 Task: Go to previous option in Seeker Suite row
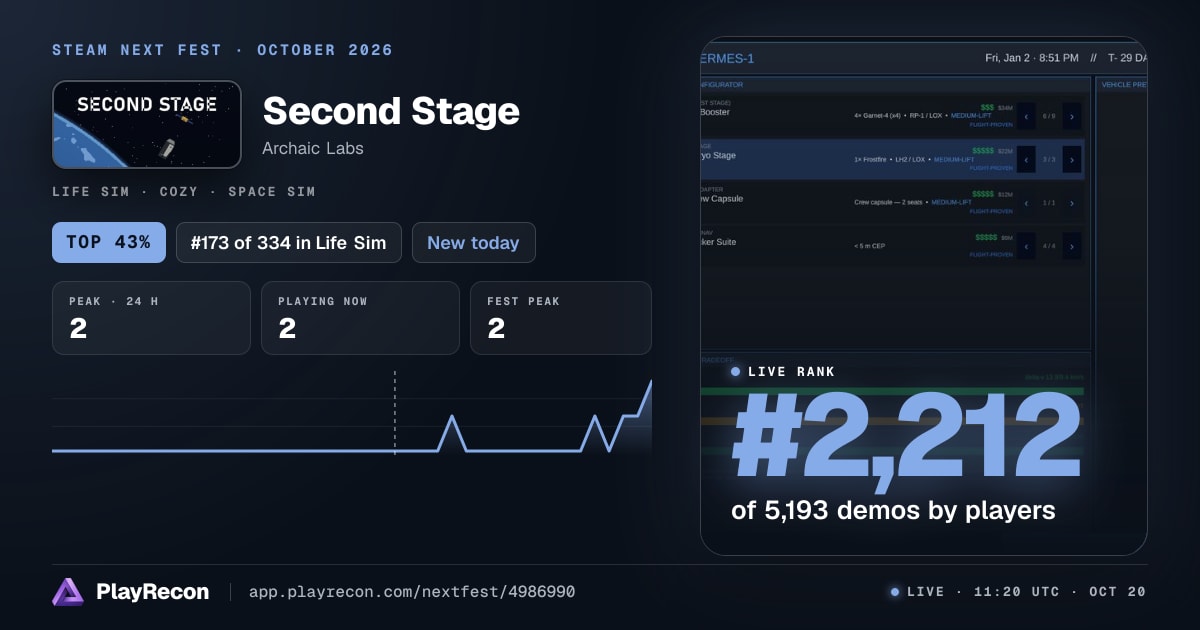[x=1026, y=246]
